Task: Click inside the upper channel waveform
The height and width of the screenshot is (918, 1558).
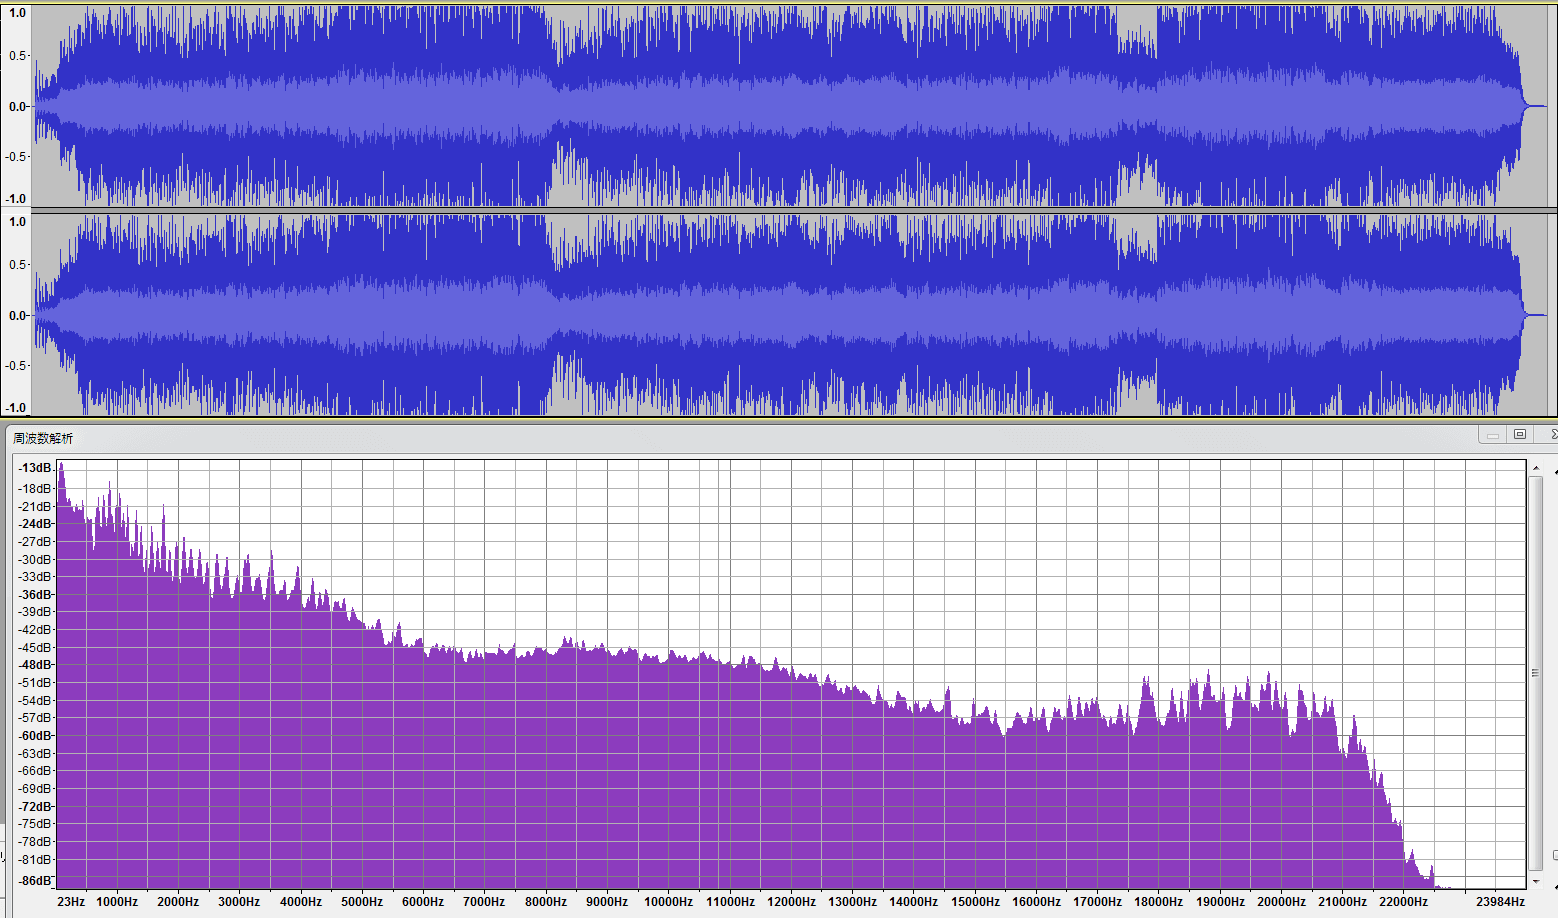Action: pyautogui.click(x=790, y=106)
